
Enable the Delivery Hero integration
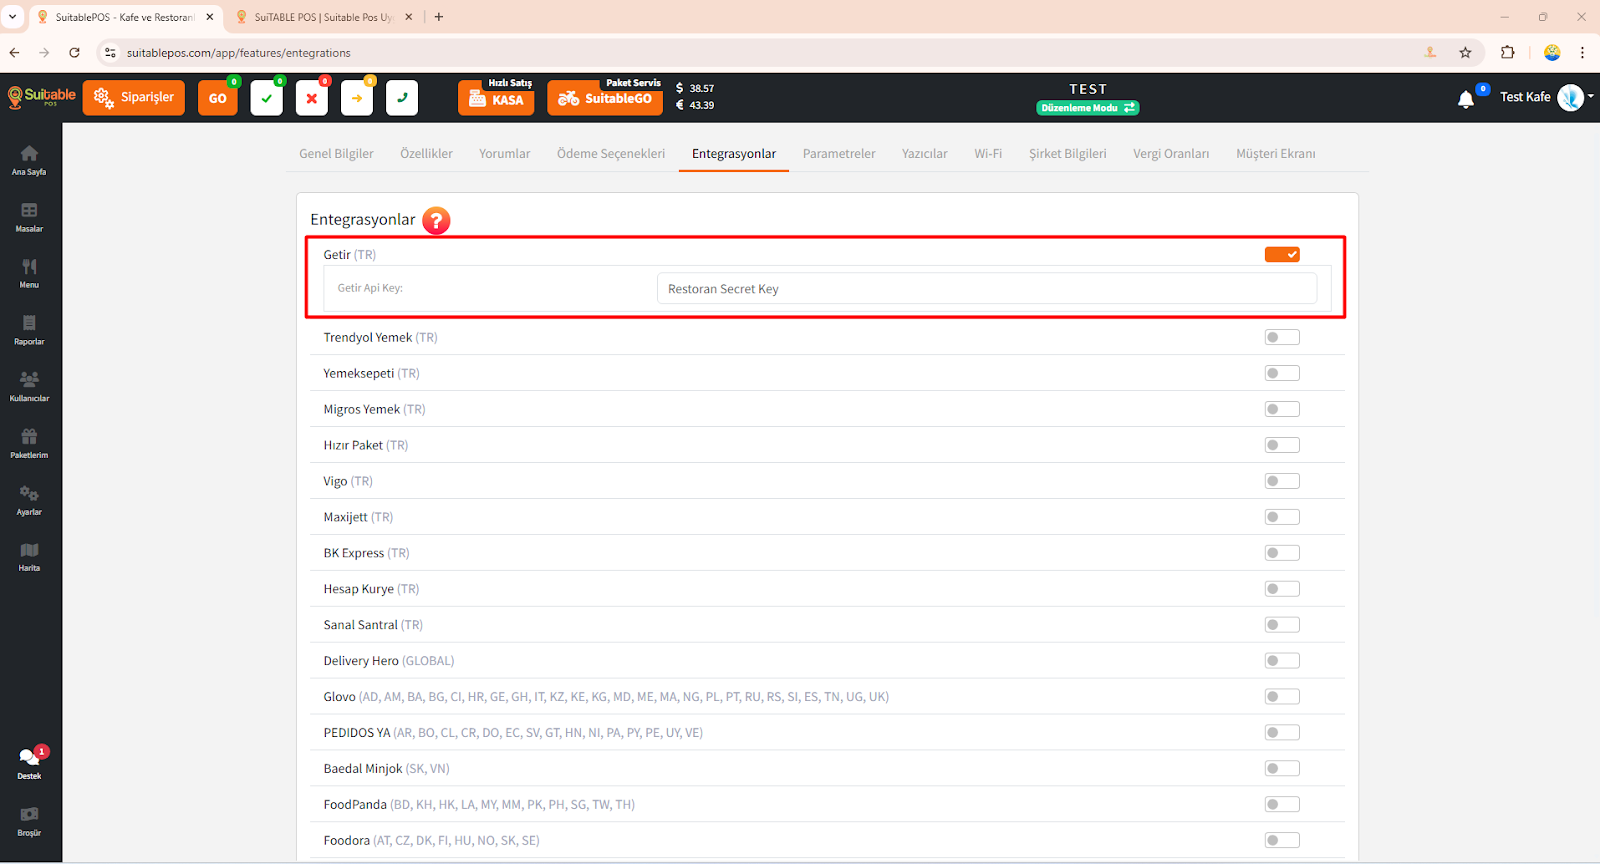[x=1282, y=661]
